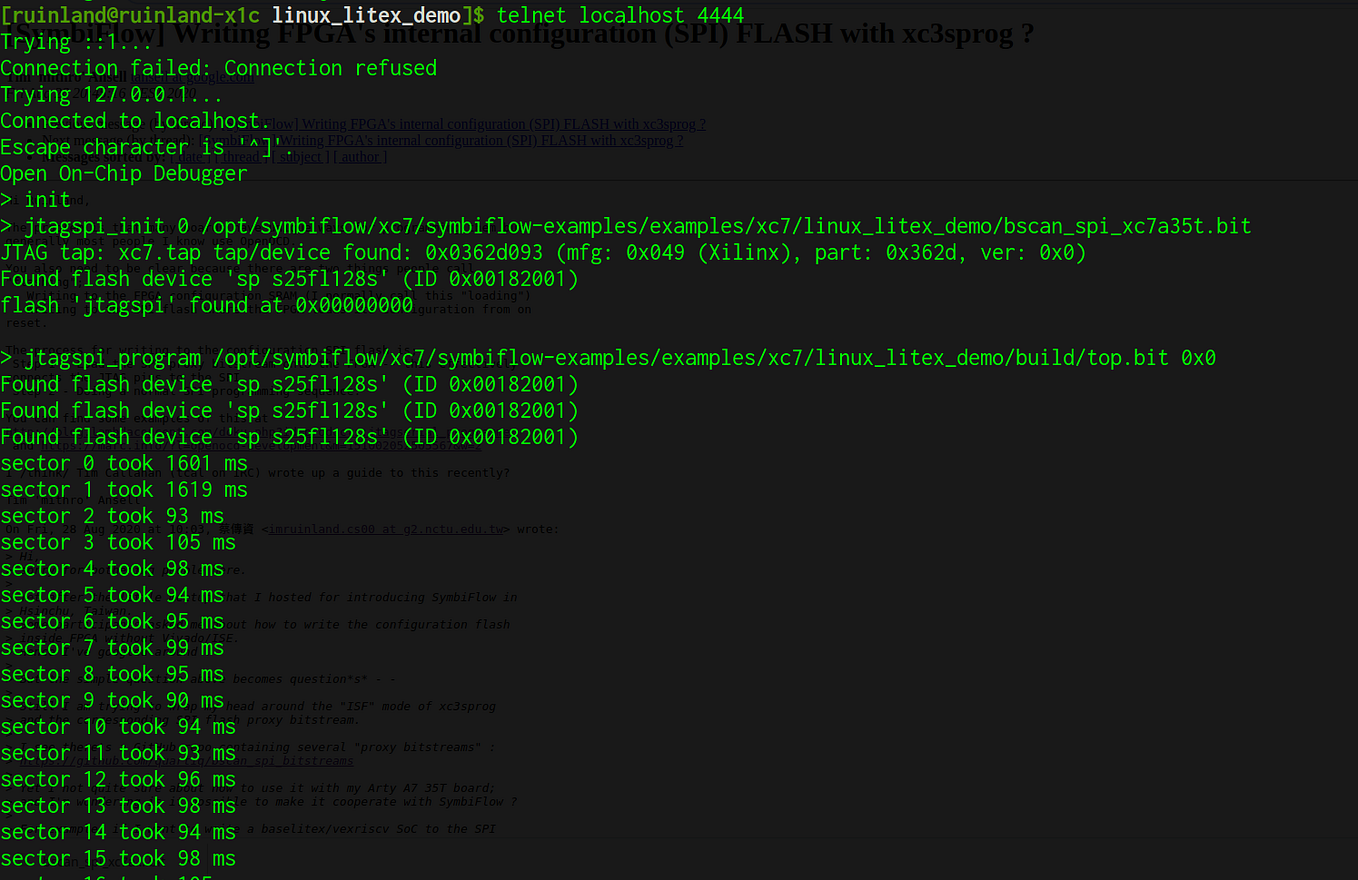
Task: Sort messages by [ author ]
Action: pos(360,156)
